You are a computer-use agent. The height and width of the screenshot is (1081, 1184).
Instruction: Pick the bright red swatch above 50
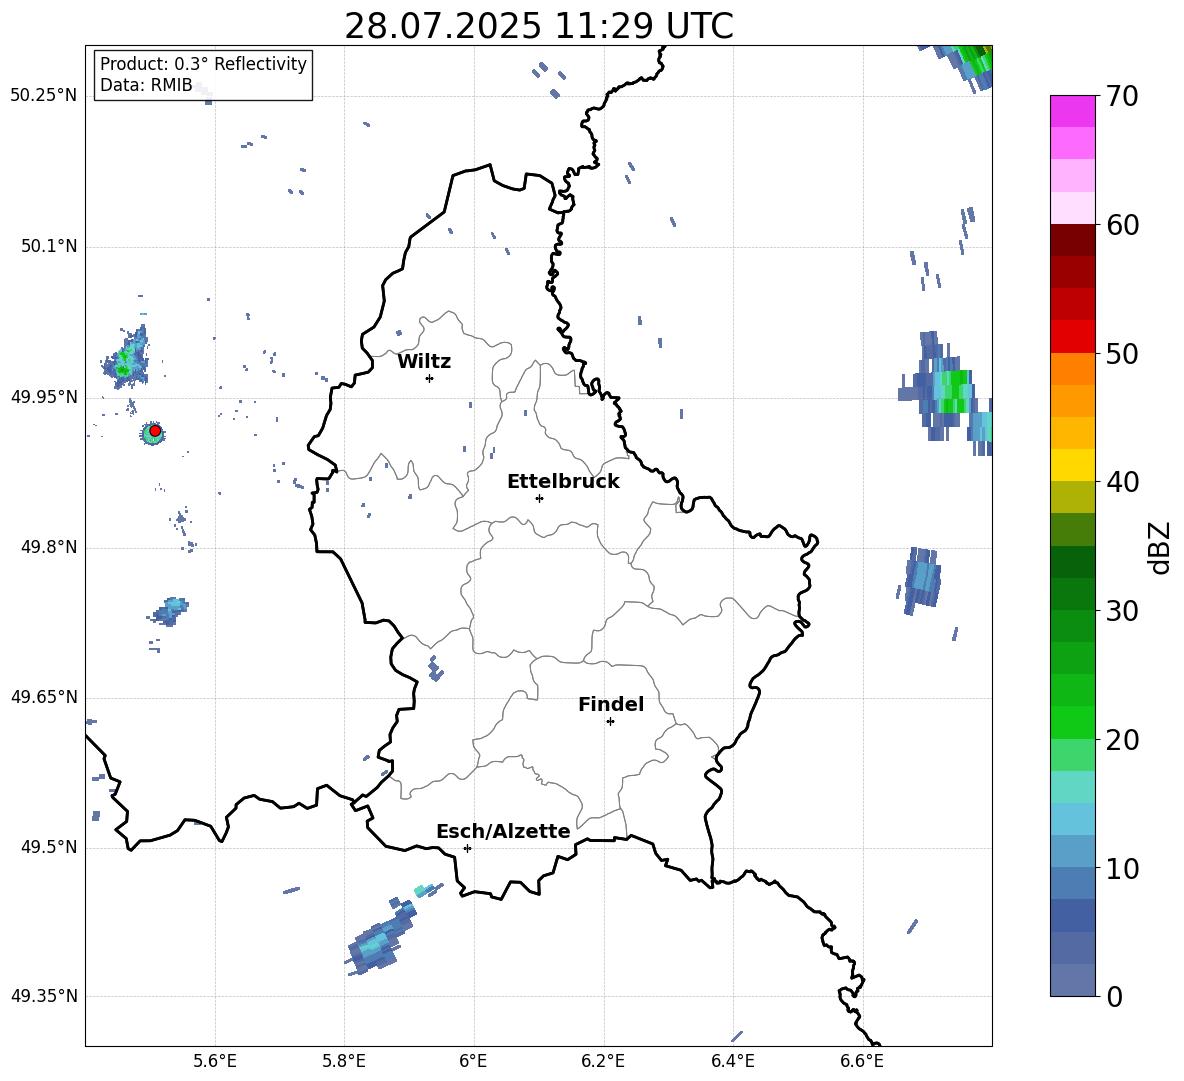(1072, 337)
